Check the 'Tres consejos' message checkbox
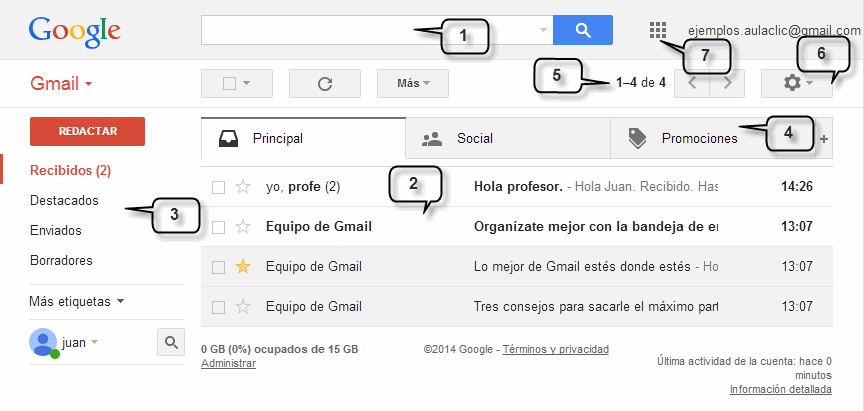 218,307
